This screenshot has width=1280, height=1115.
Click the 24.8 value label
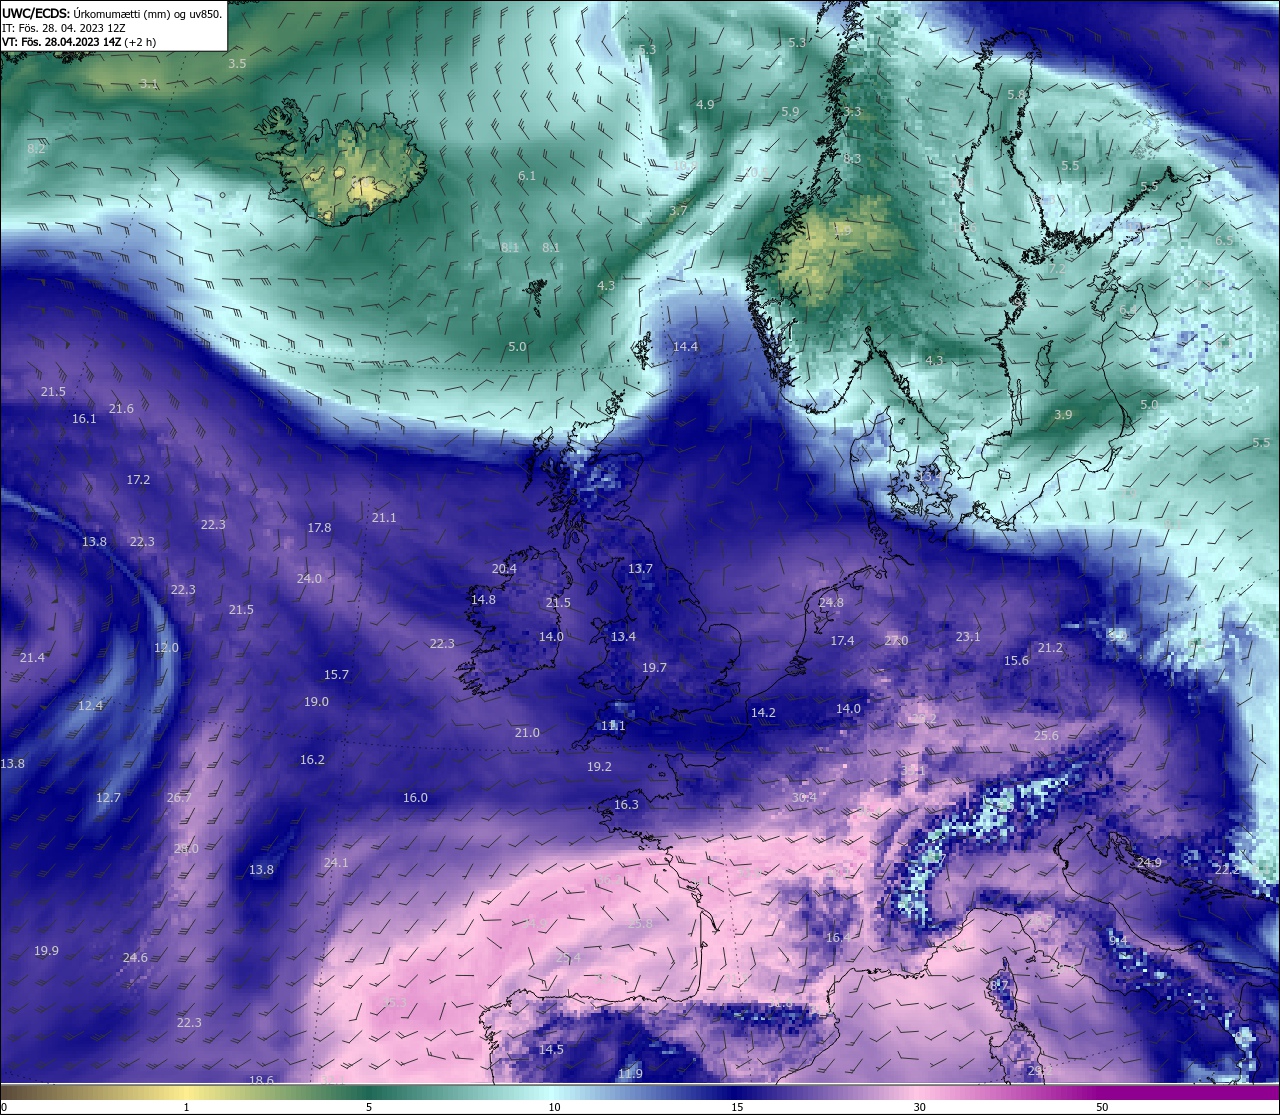pyautogui.click(x=831, y=603)
